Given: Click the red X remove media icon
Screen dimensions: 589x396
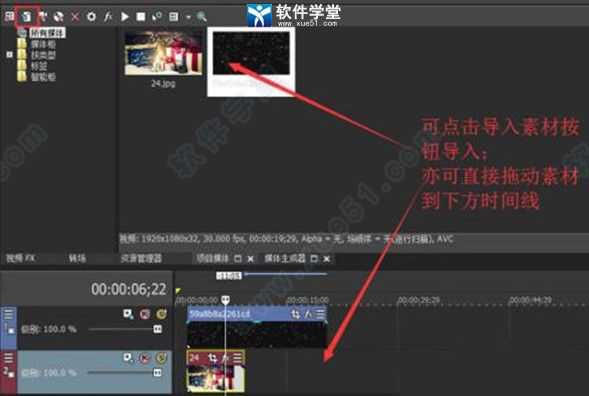Looking at the screenshot, I should pyautogui.click(x=75, y=17).
